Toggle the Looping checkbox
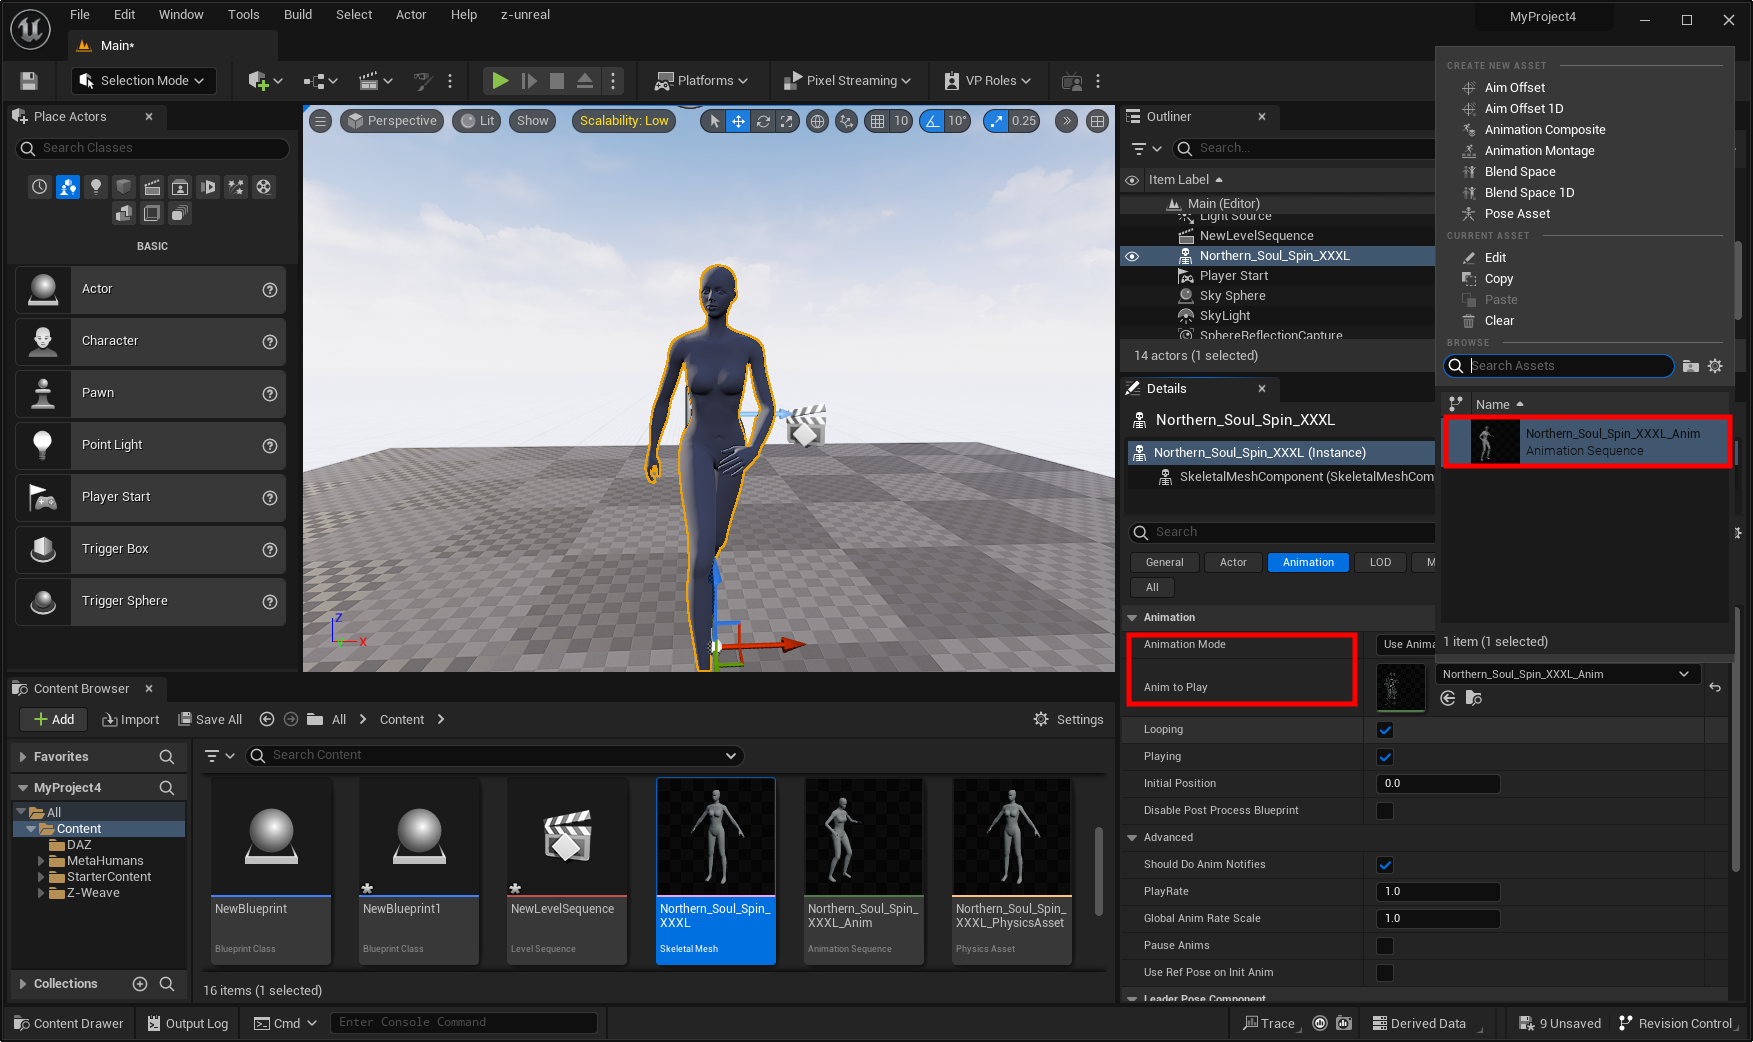The width and height of the screenshot is (1753, 1042). [1385, 730]
